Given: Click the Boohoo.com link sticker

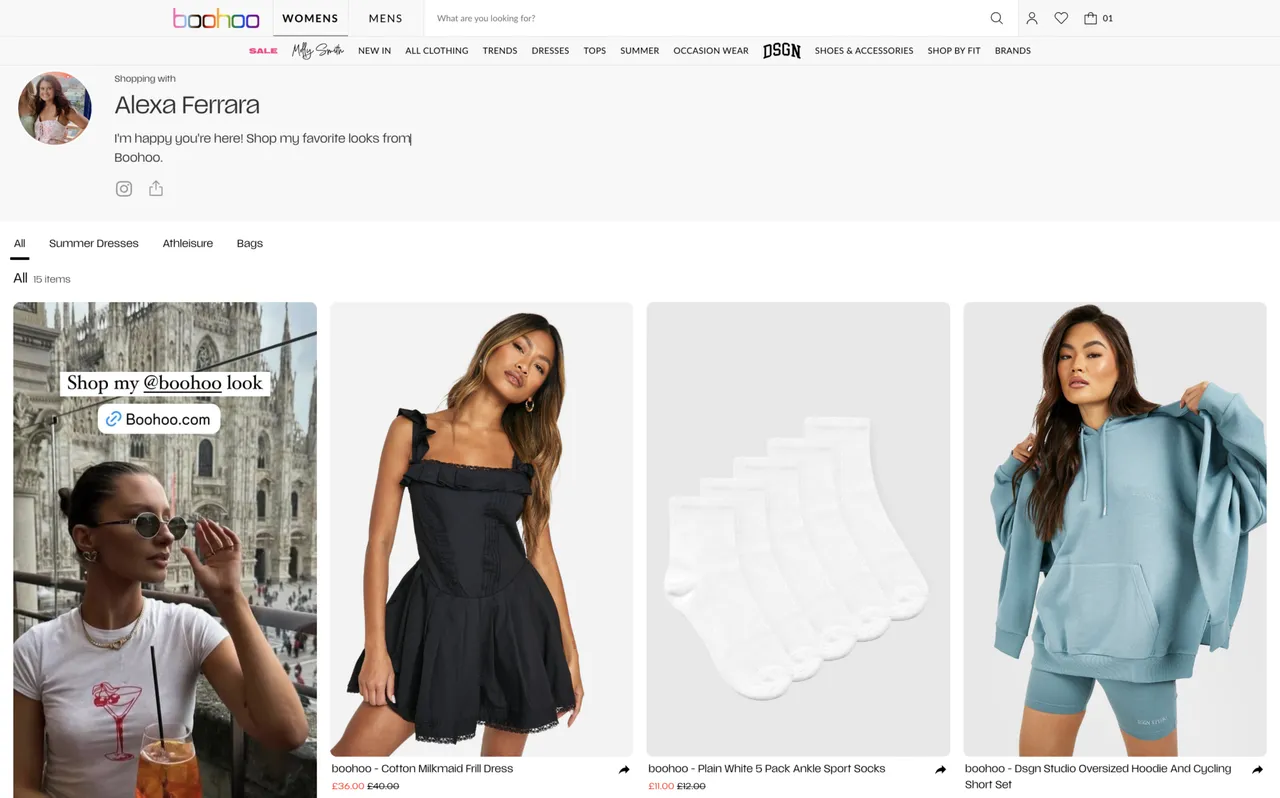Looking at the screenshot, I should coord(159,419).
